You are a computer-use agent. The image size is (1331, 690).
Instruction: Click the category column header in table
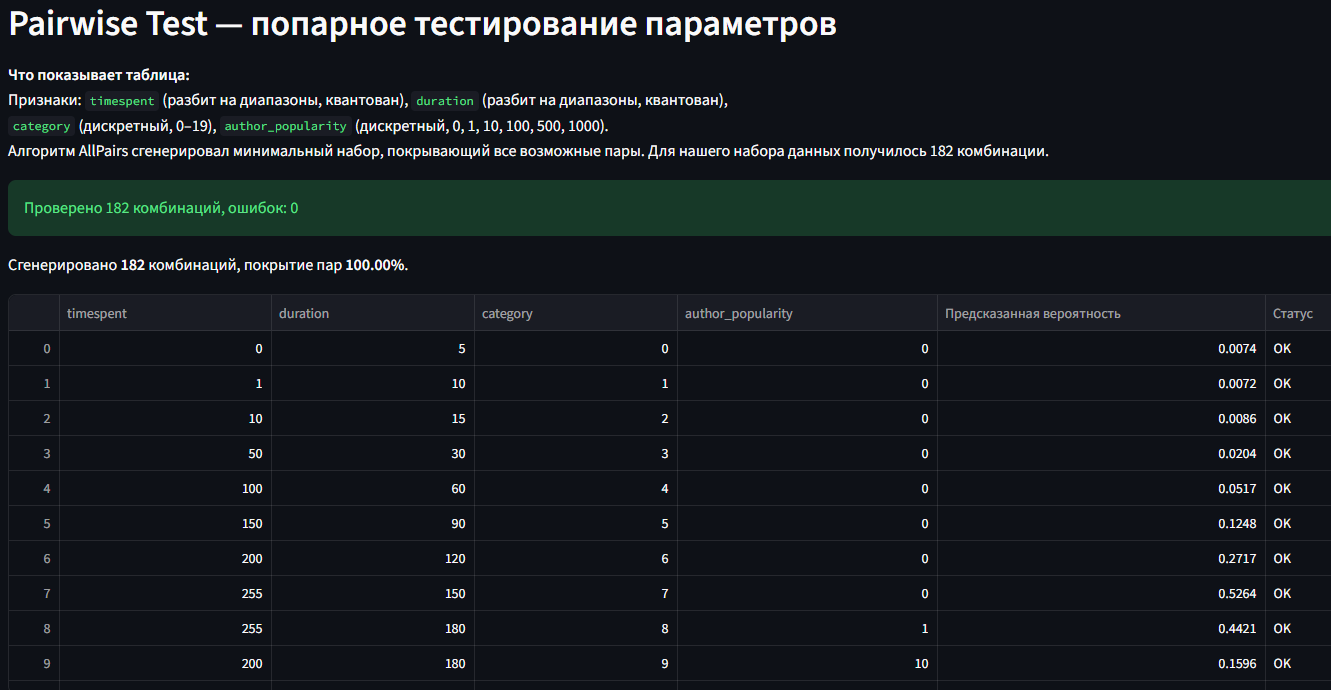point(575,313)
